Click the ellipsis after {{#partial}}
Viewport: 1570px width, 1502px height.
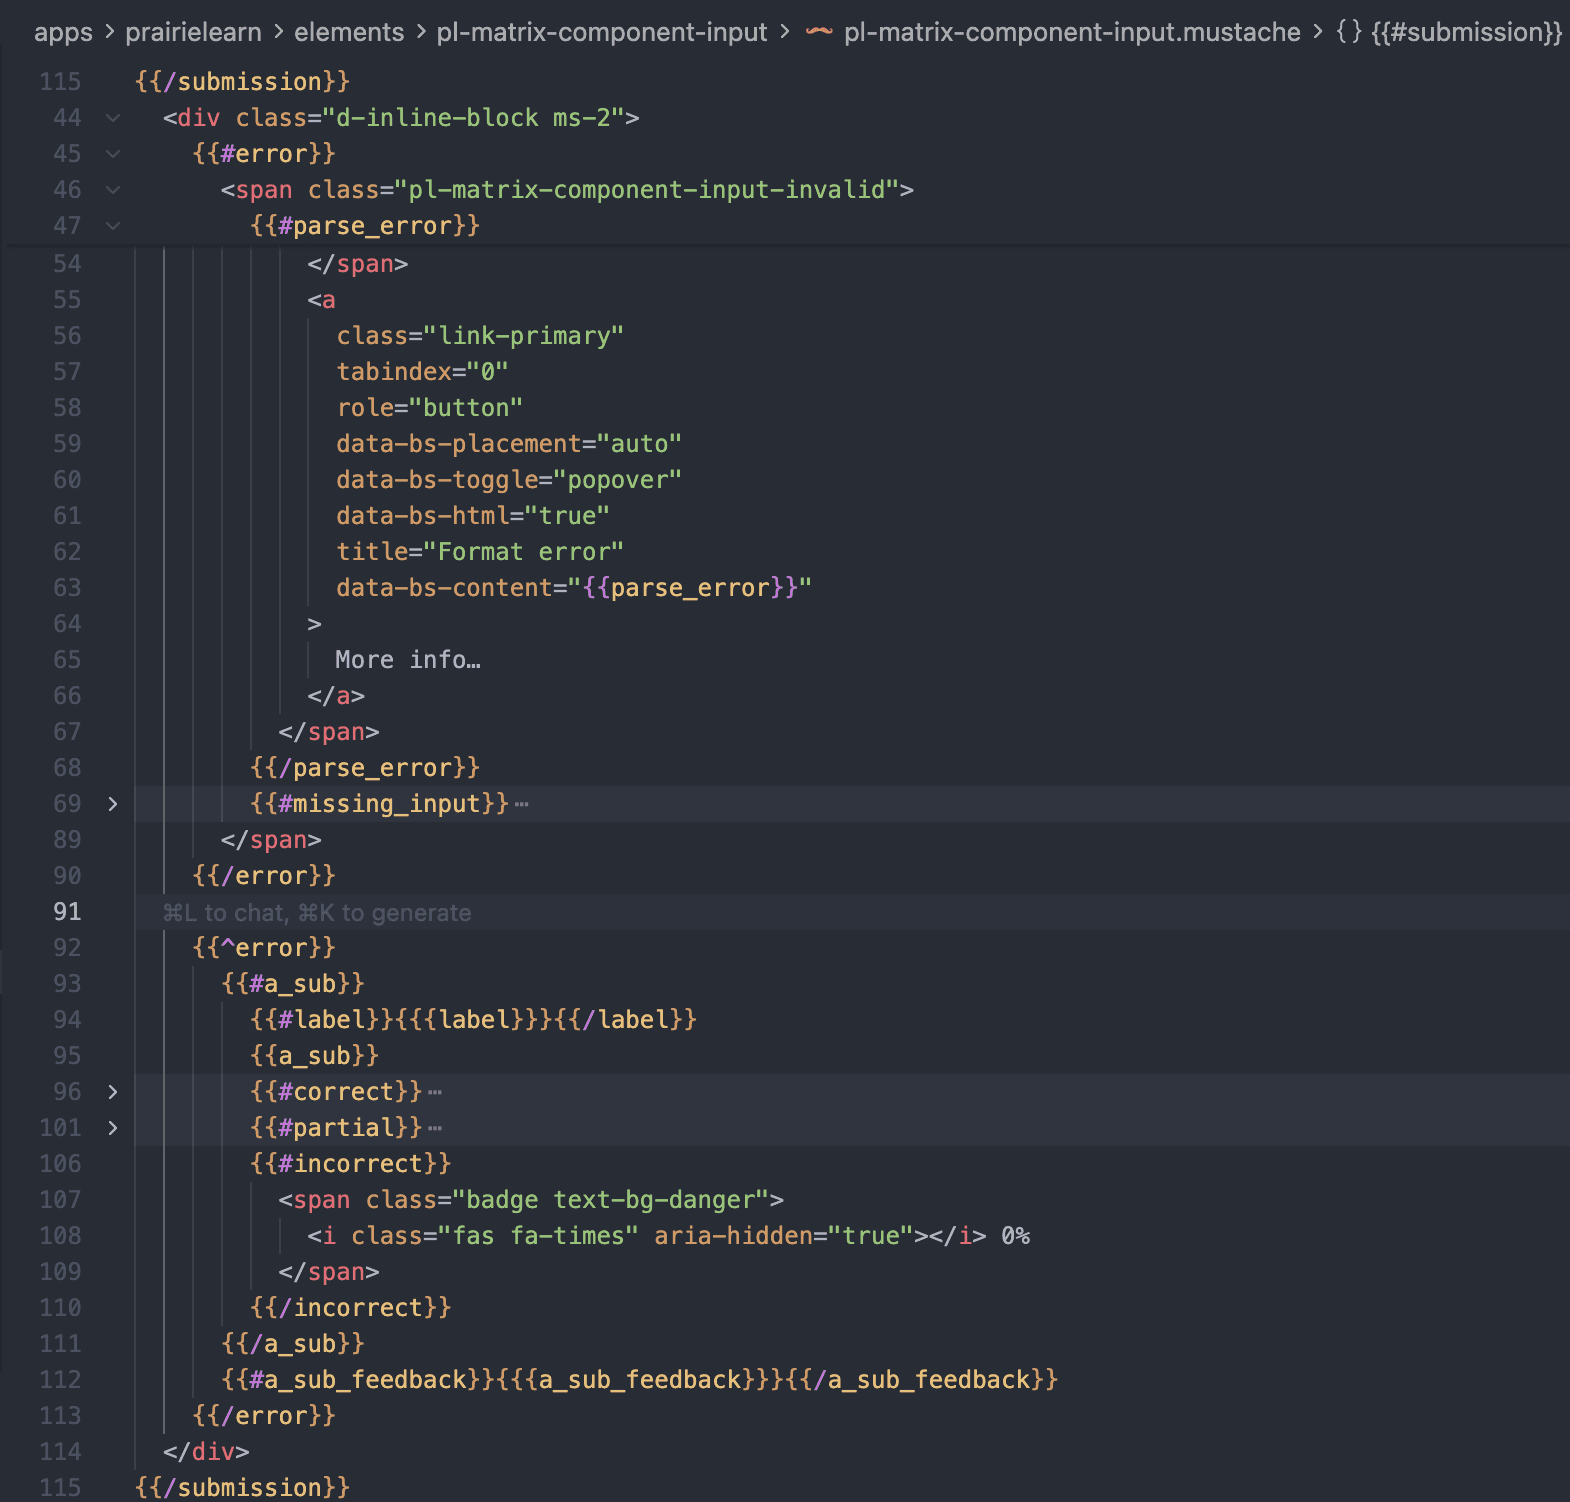tap(434, 1128)
